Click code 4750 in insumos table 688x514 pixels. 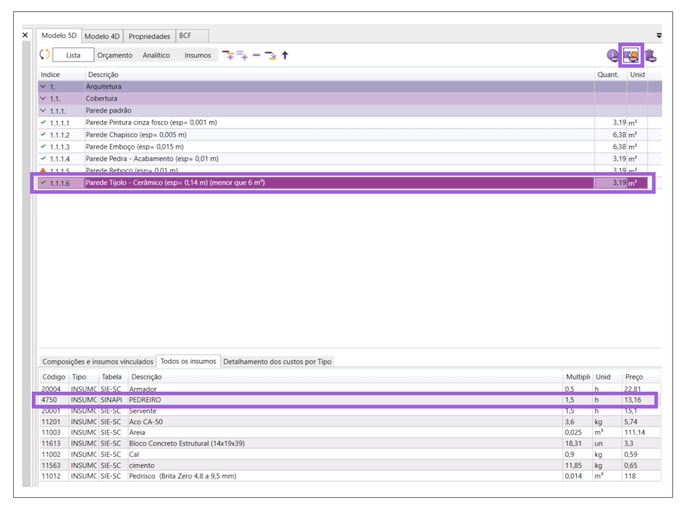49,400
